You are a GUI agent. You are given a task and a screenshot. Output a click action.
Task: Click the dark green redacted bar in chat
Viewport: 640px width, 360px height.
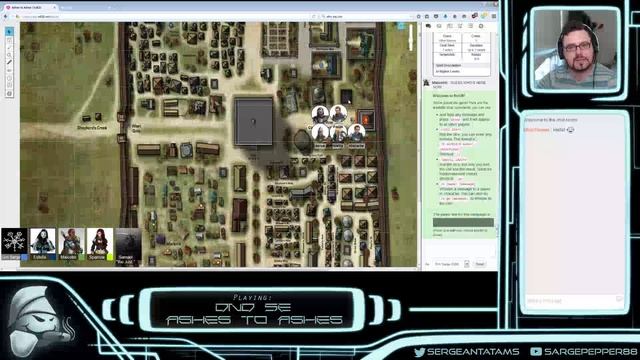click(x=463, y=222)
